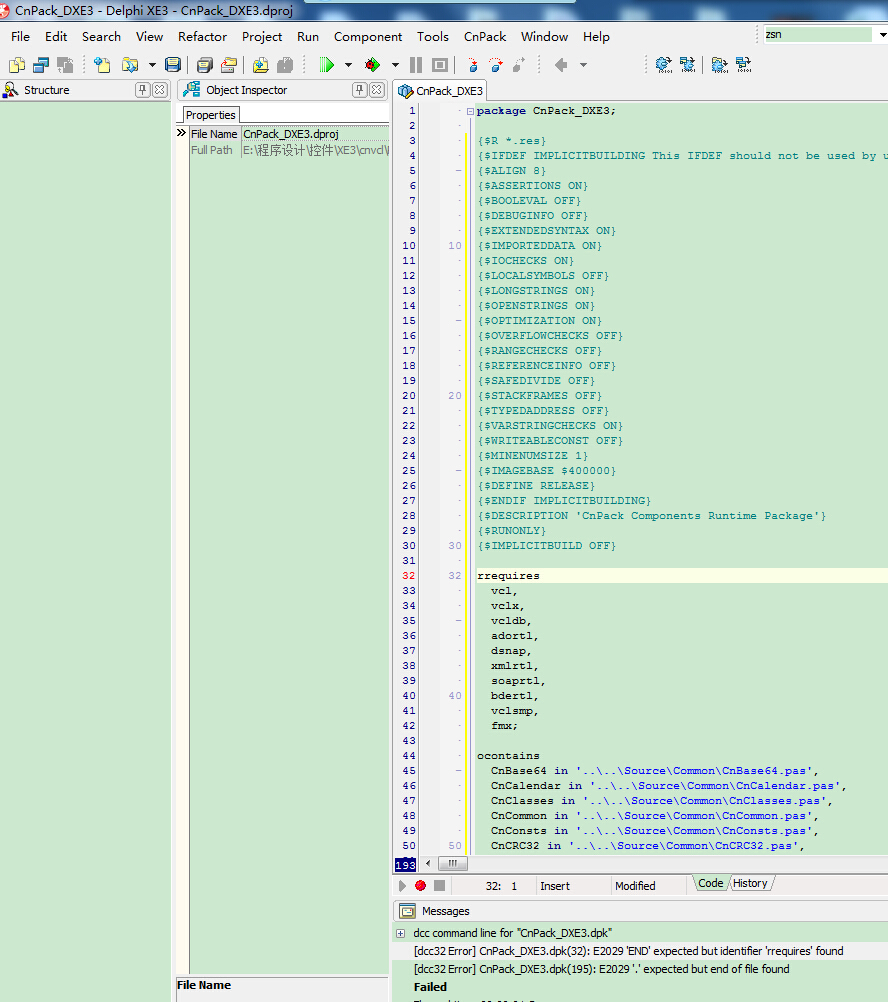The image size is (888, 1002).
Task: Open the Refactor menu
Action: (202, 37)
